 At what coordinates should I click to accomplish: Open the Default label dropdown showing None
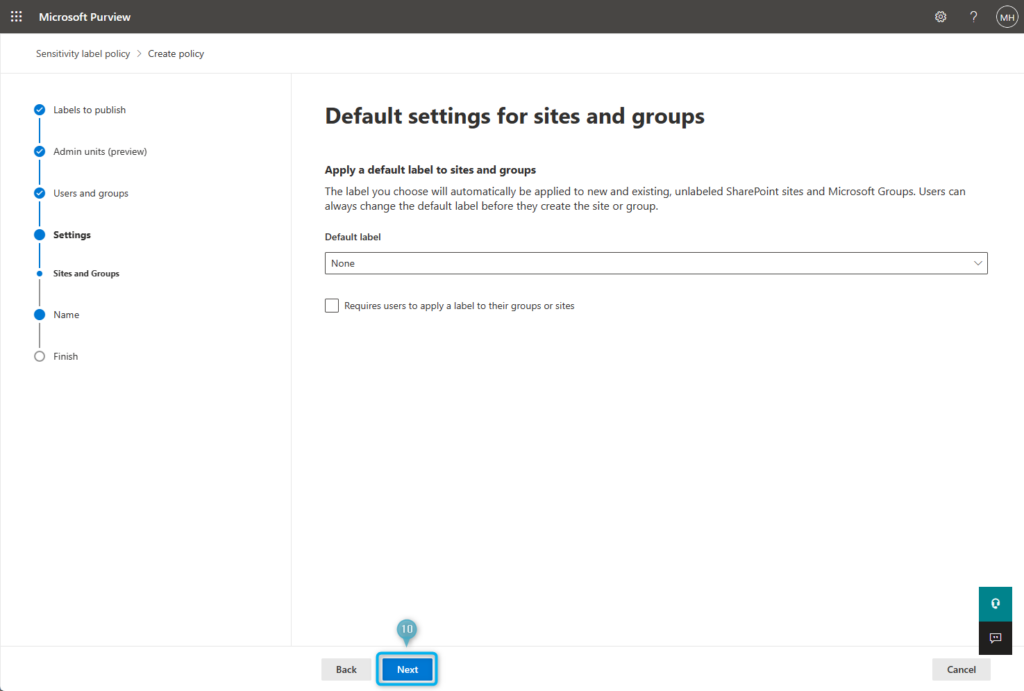tap(656, 263)
